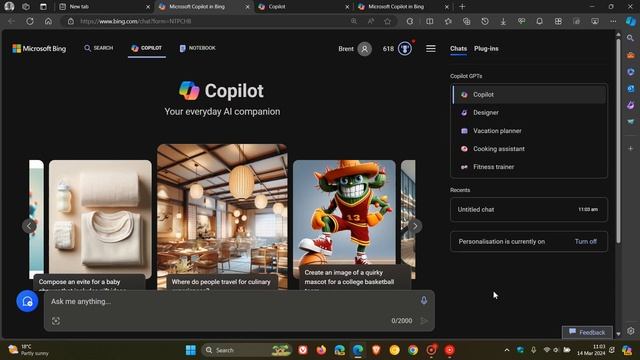Open the sidebar settings gear
This screenshot has width=640, height=360.
(x=631, y=331)
